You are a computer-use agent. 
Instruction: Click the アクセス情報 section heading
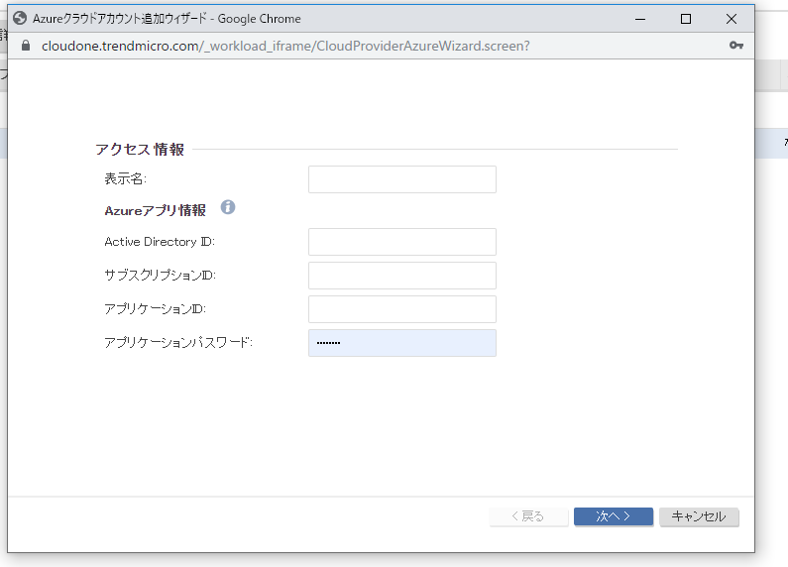tap(140, 149)
